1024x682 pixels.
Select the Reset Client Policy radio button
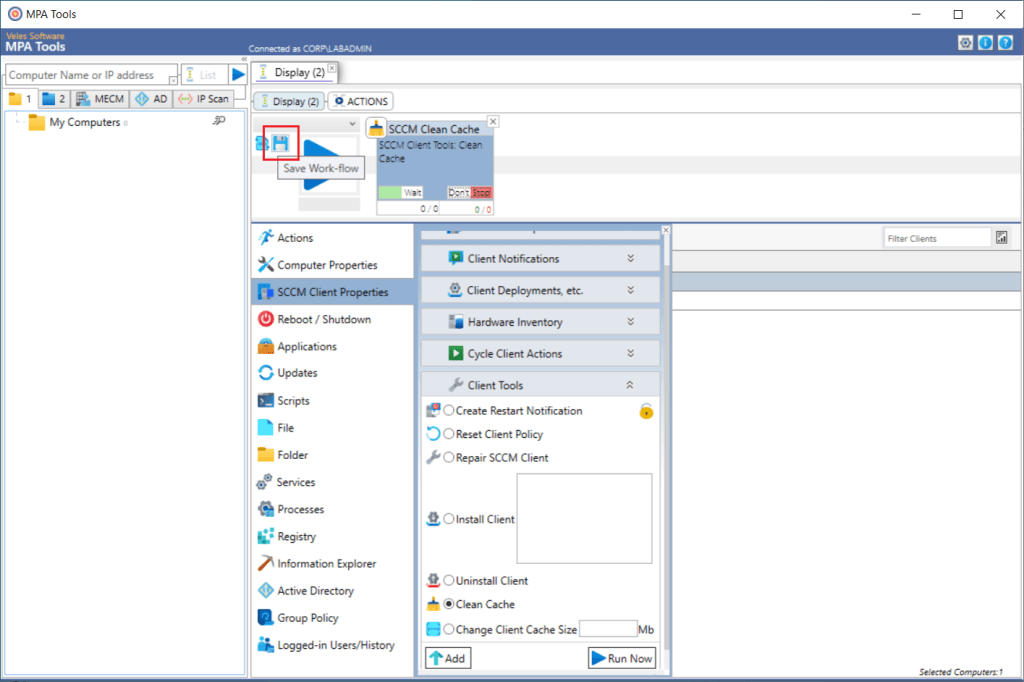click(x=449, y=434)
